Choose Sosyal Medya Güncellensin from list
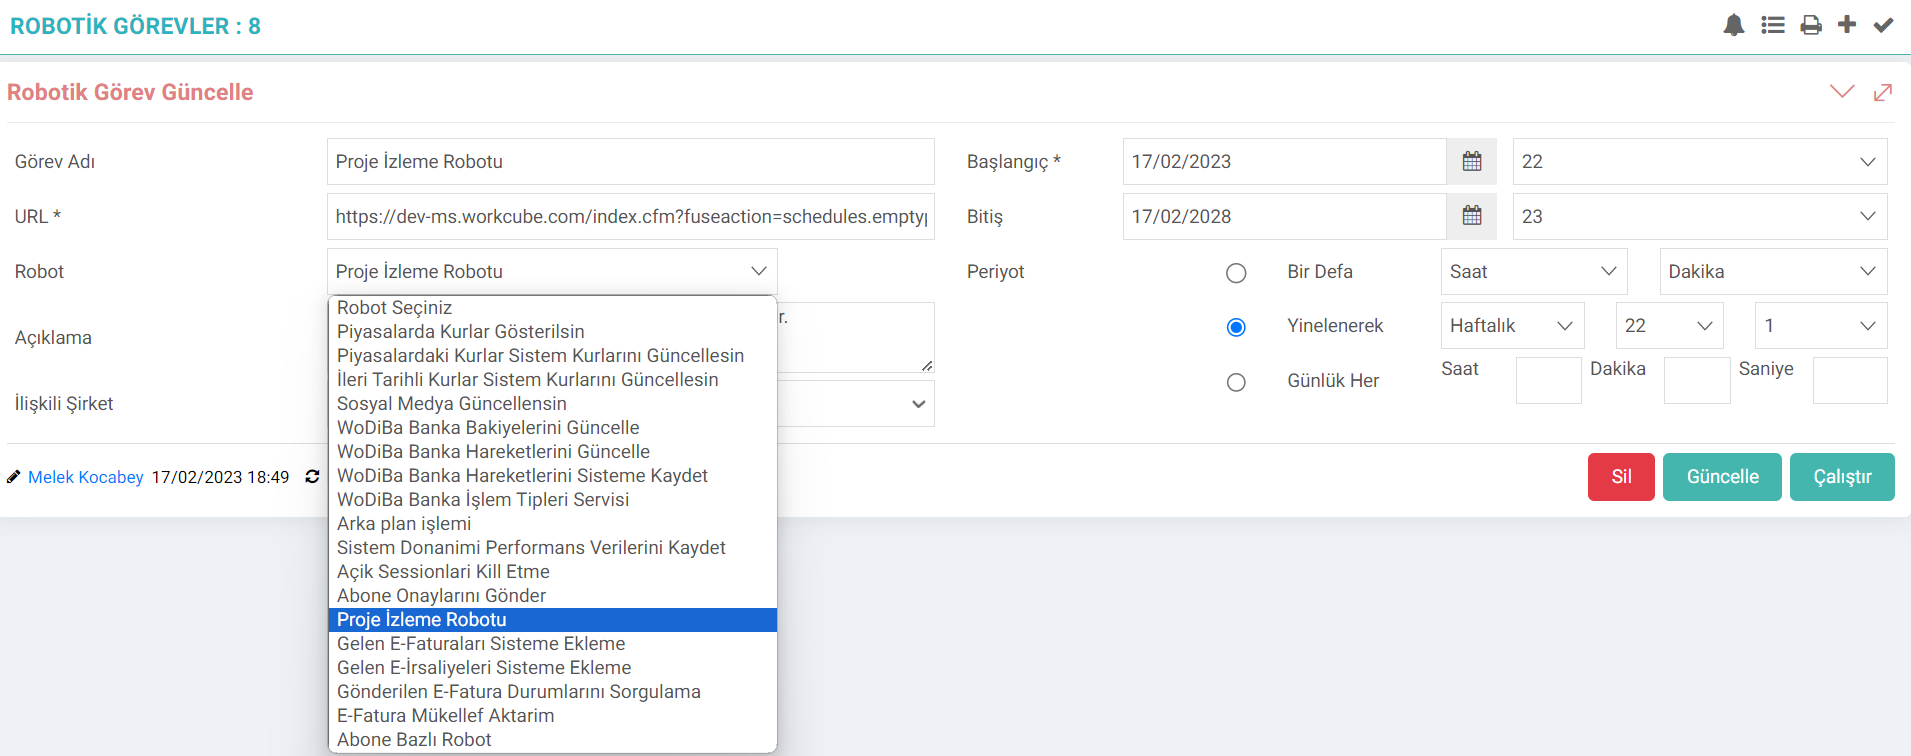Screen dimensions: 1911x756 pos(452,404)
